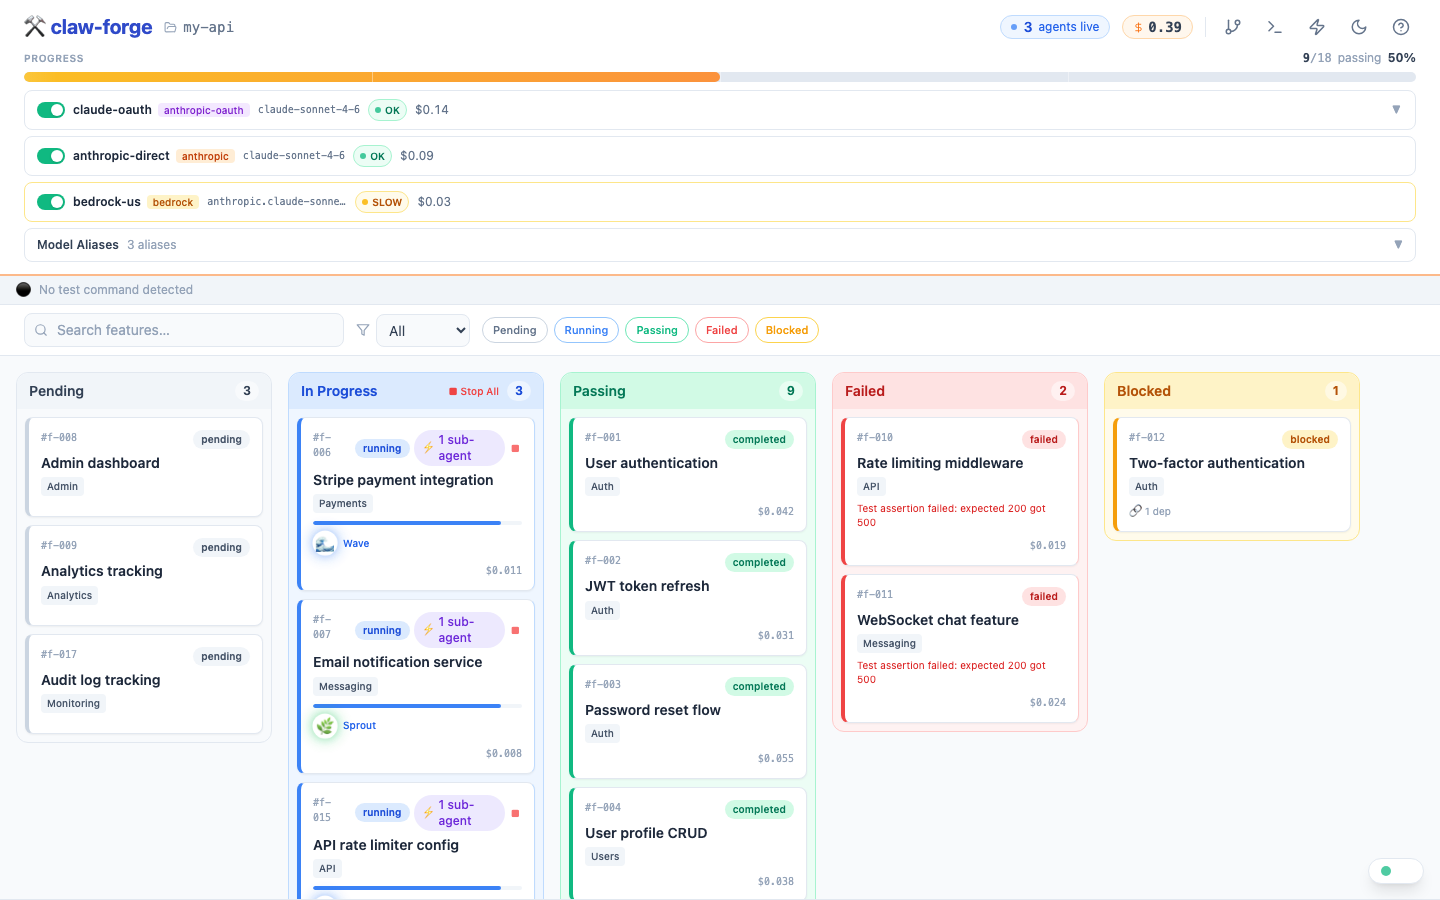Filter features by Running status
Screen dimensions: 1440x900
pos(586,330)
